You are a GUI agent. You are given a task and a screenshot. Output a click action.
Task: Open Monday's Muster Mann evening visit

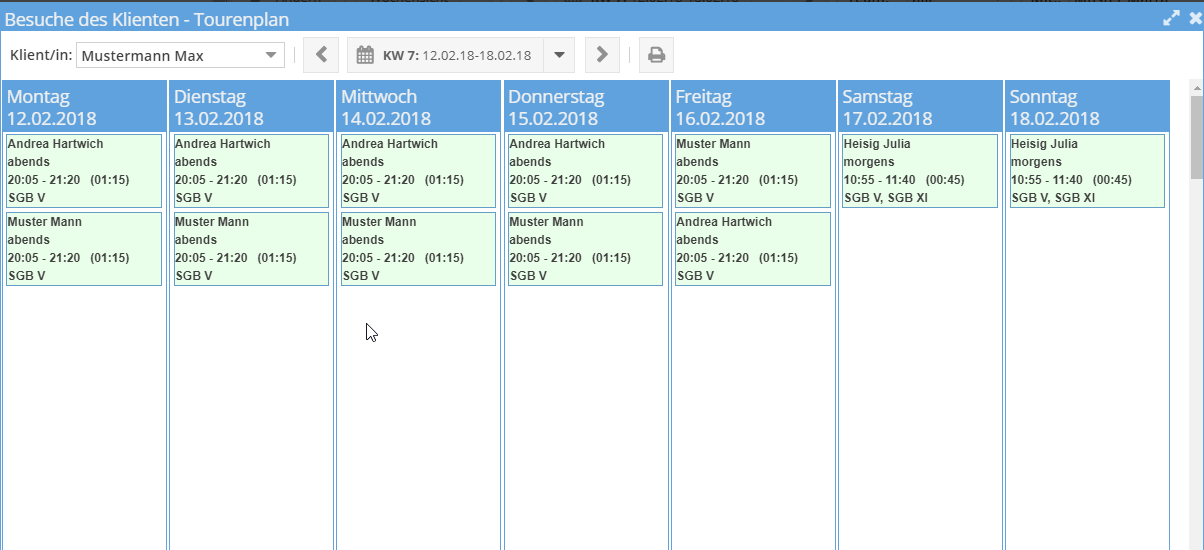point(83,249)
